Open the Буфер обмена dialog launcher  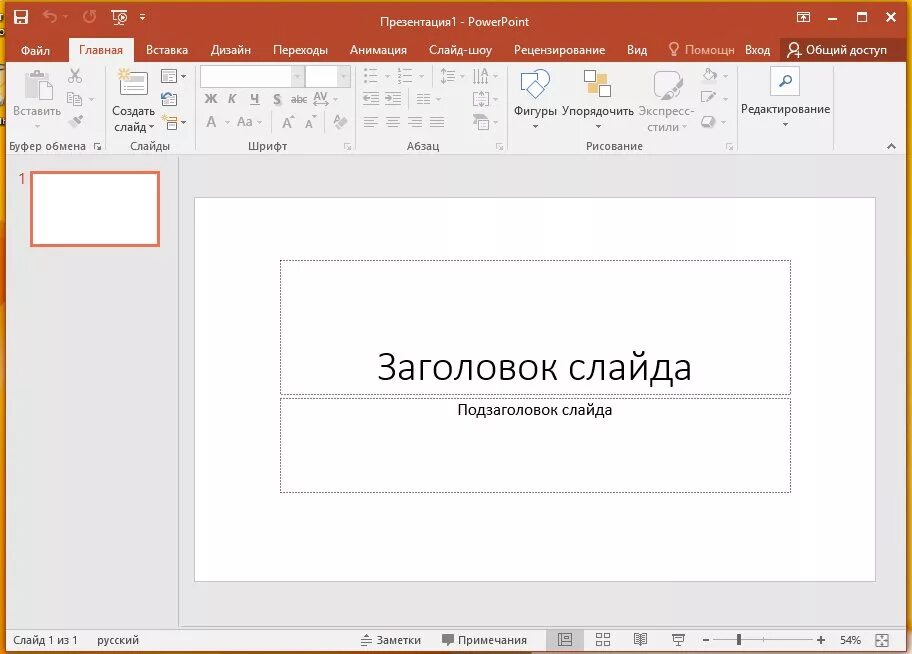pos(97,147)
